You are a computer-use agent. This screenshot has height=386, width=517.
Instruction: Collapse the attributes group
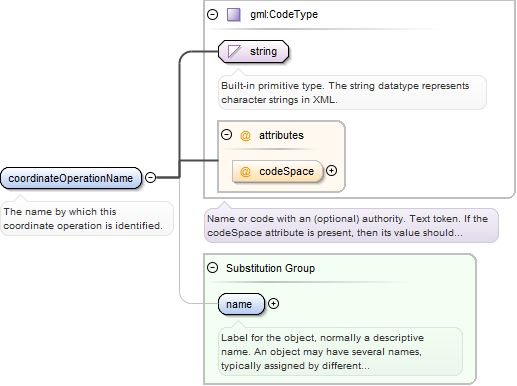pyautogui.click(x=227, y=135)
